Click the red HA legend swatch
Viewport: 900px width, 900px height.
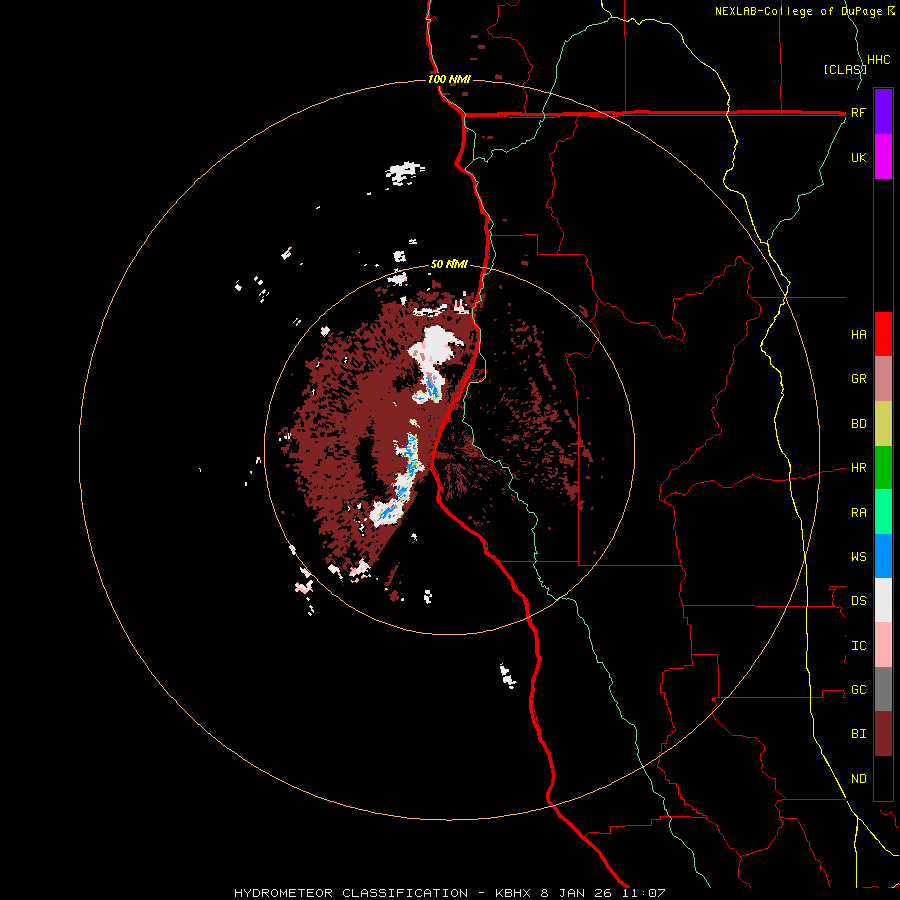click(883, 334)
